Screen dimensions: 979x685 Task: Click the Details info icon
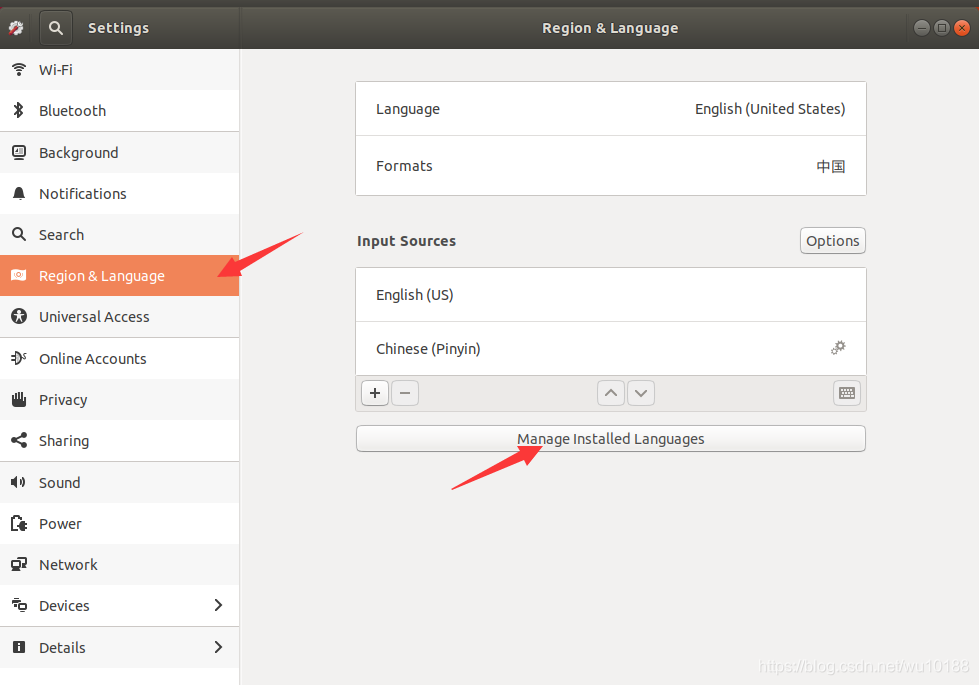(19, 647)
